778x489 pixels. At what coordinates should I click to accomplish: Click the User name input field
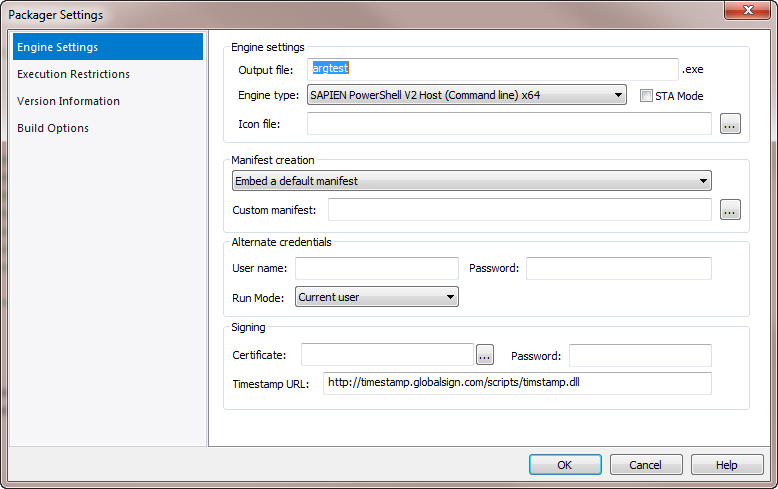coord(377,268)
